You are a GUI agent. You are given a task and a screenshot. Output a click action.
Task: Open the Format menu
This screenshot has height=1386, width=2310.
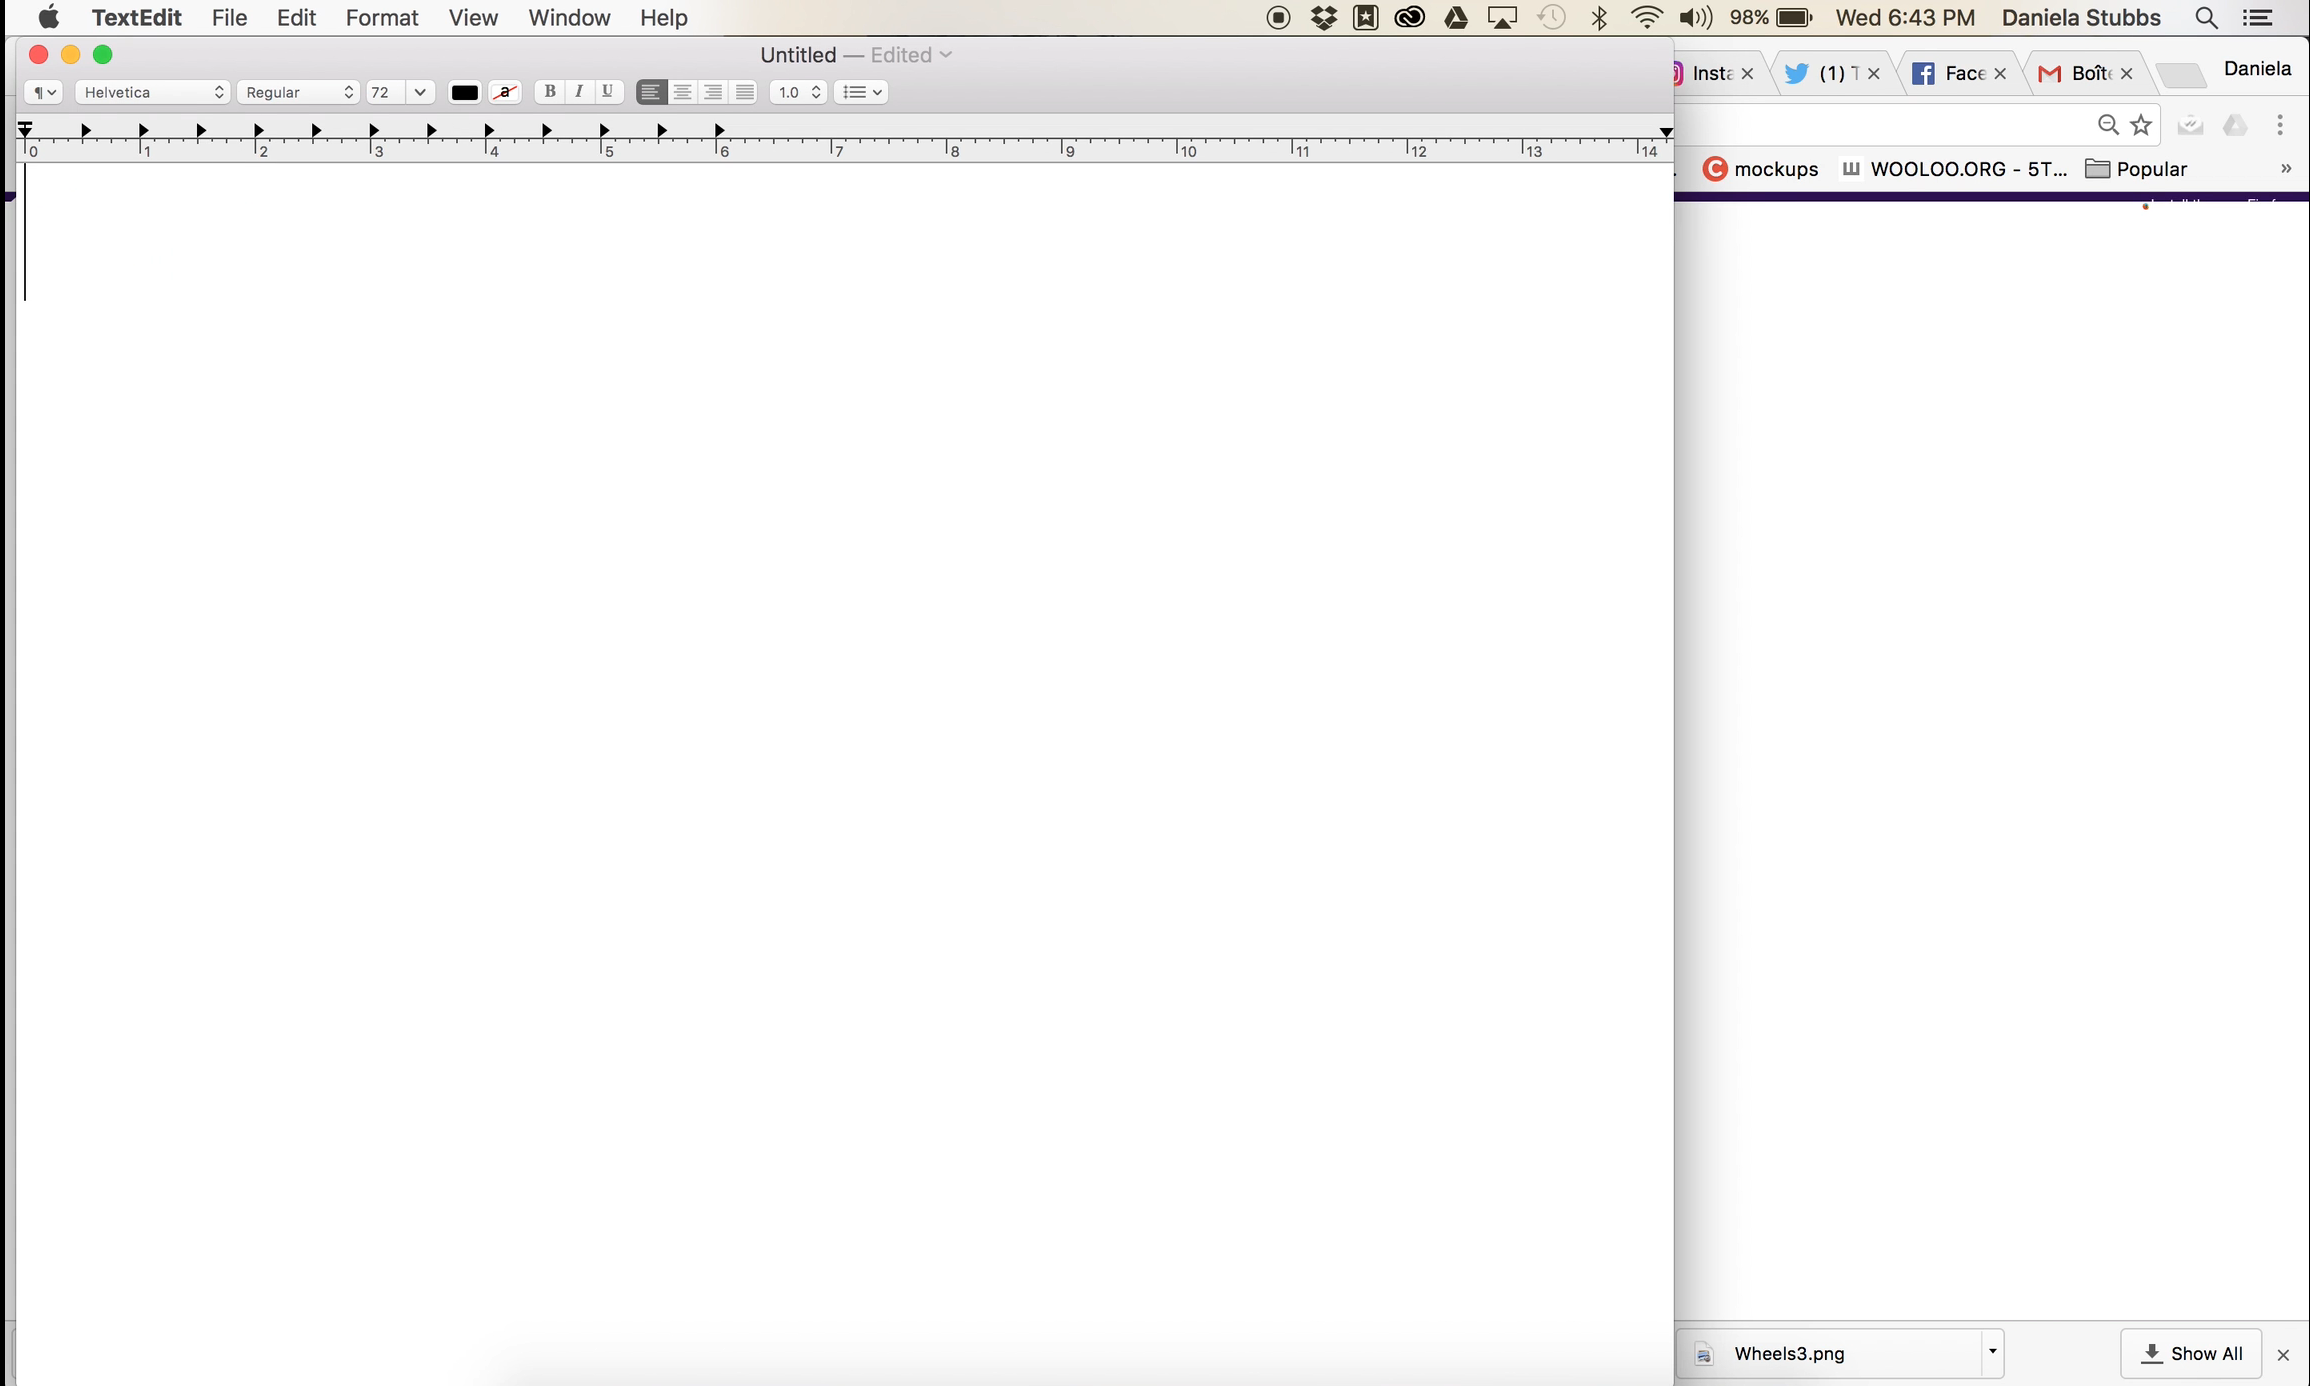381,18
